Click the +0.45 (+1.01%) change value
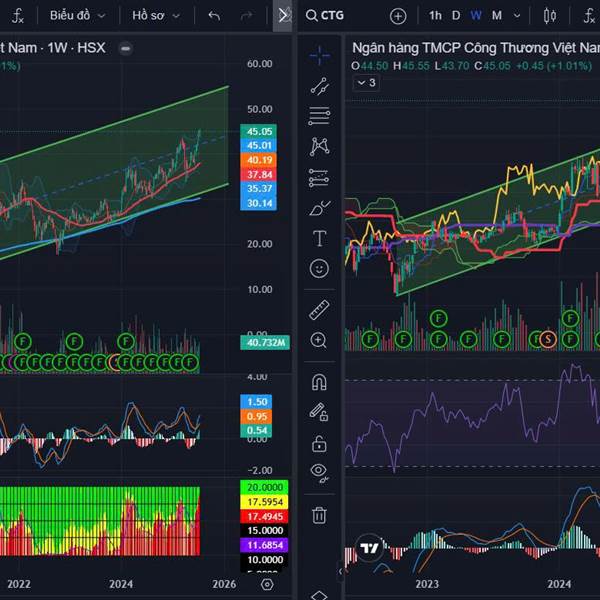This screenshot has height=600, width=600. click(554, 66)
